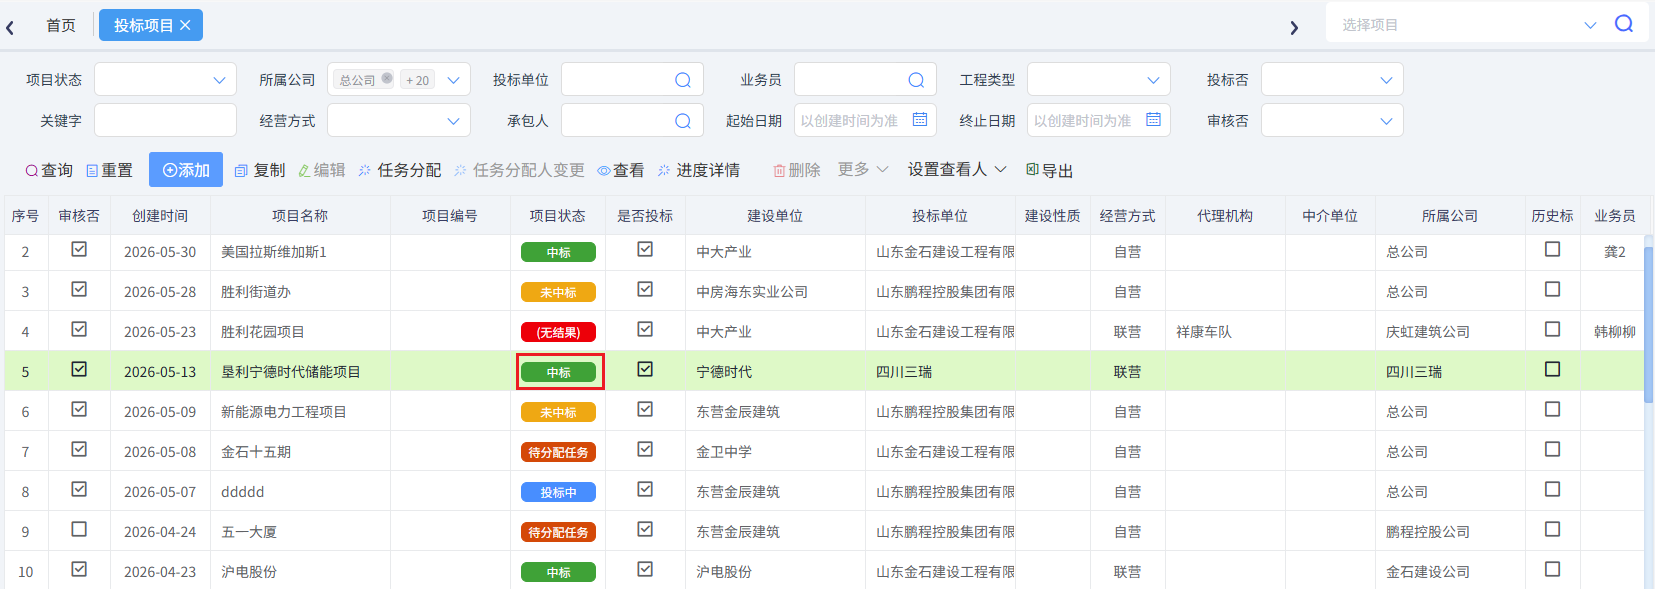
Task: Click the 编辑 edit button
Action: 321,170
